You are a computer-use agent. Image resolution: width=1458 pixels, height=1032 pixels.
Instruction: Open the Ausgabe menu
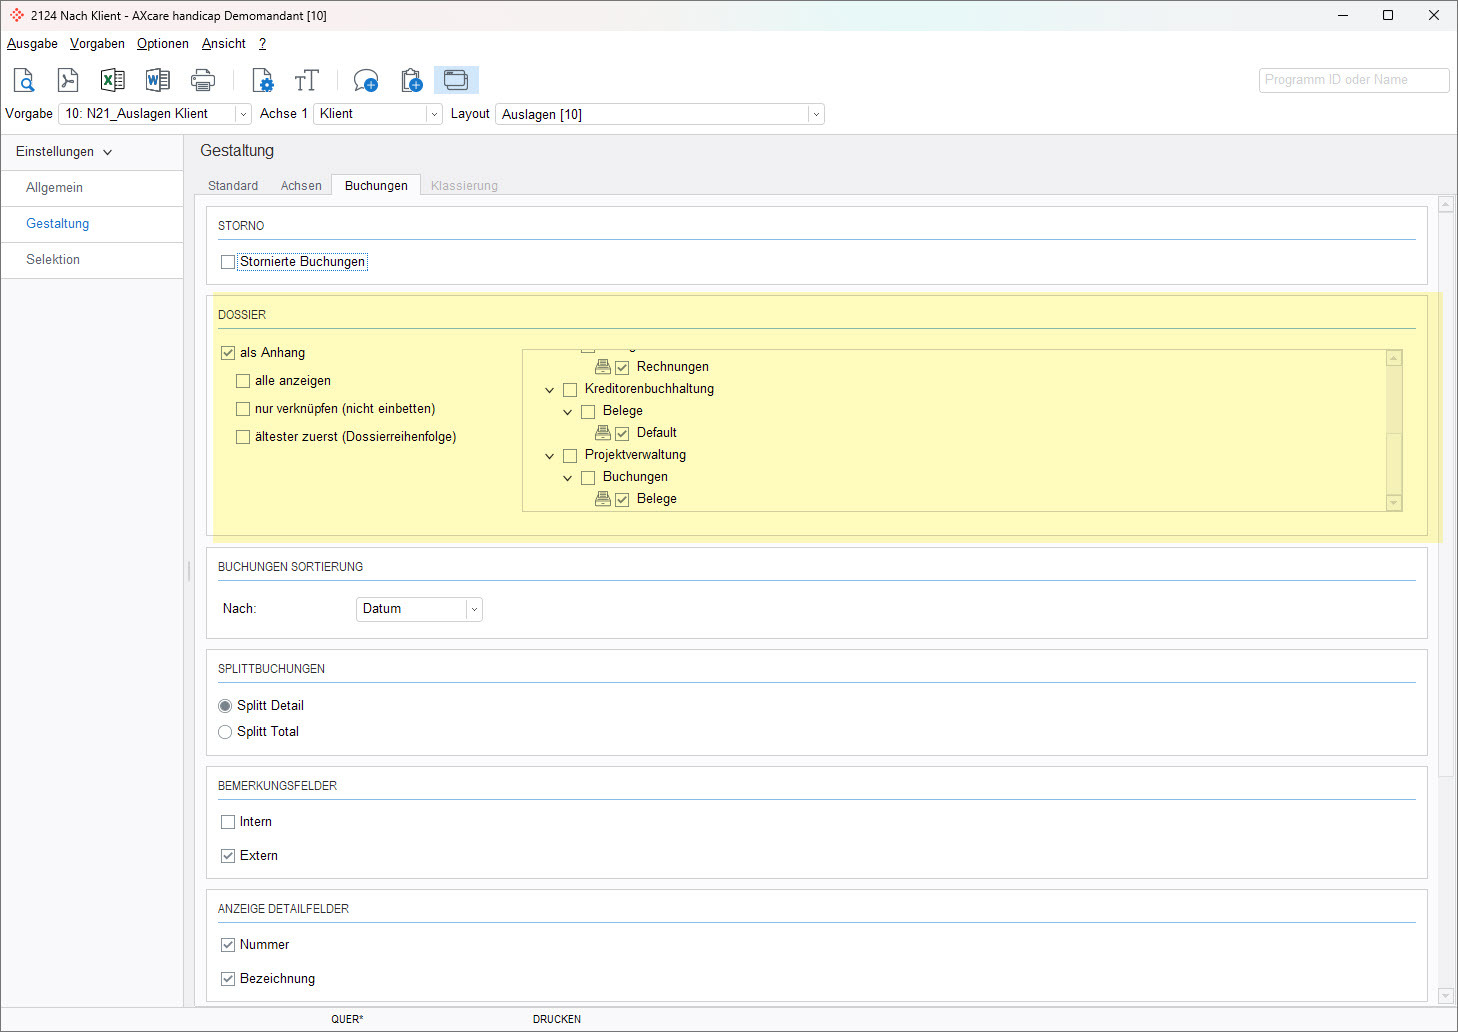(x=32, y=44)
